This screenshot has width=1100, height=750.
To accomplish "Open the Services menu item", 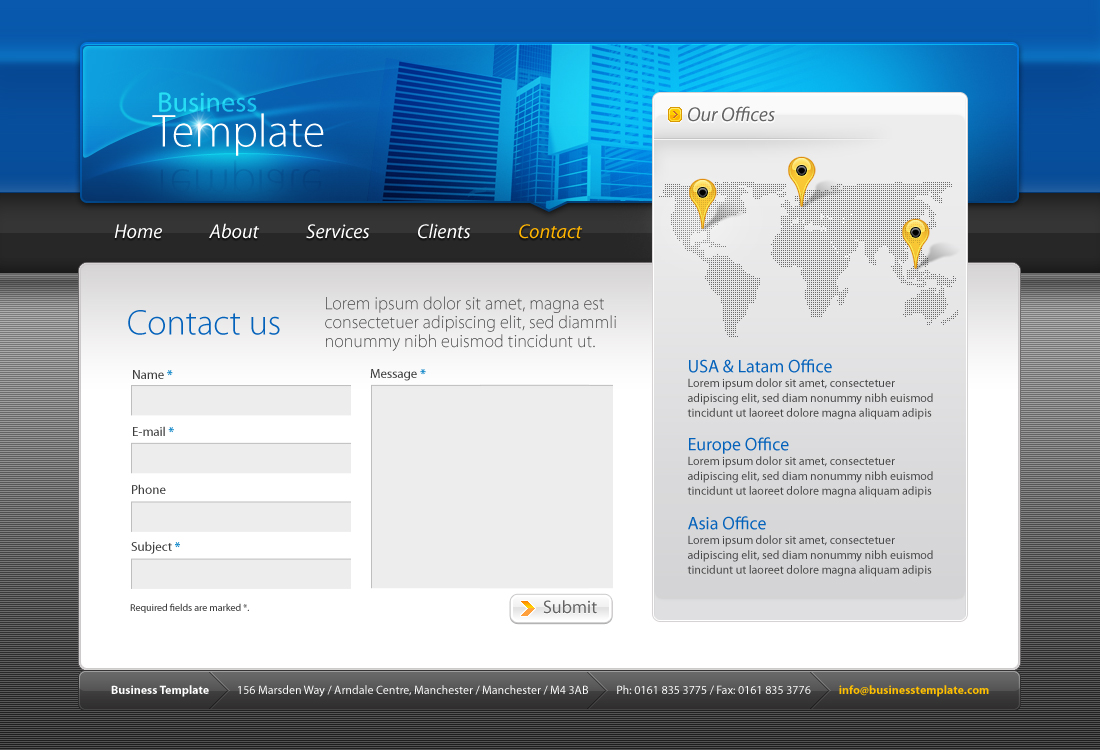I will pyautogui.click(x=337, y=232).
